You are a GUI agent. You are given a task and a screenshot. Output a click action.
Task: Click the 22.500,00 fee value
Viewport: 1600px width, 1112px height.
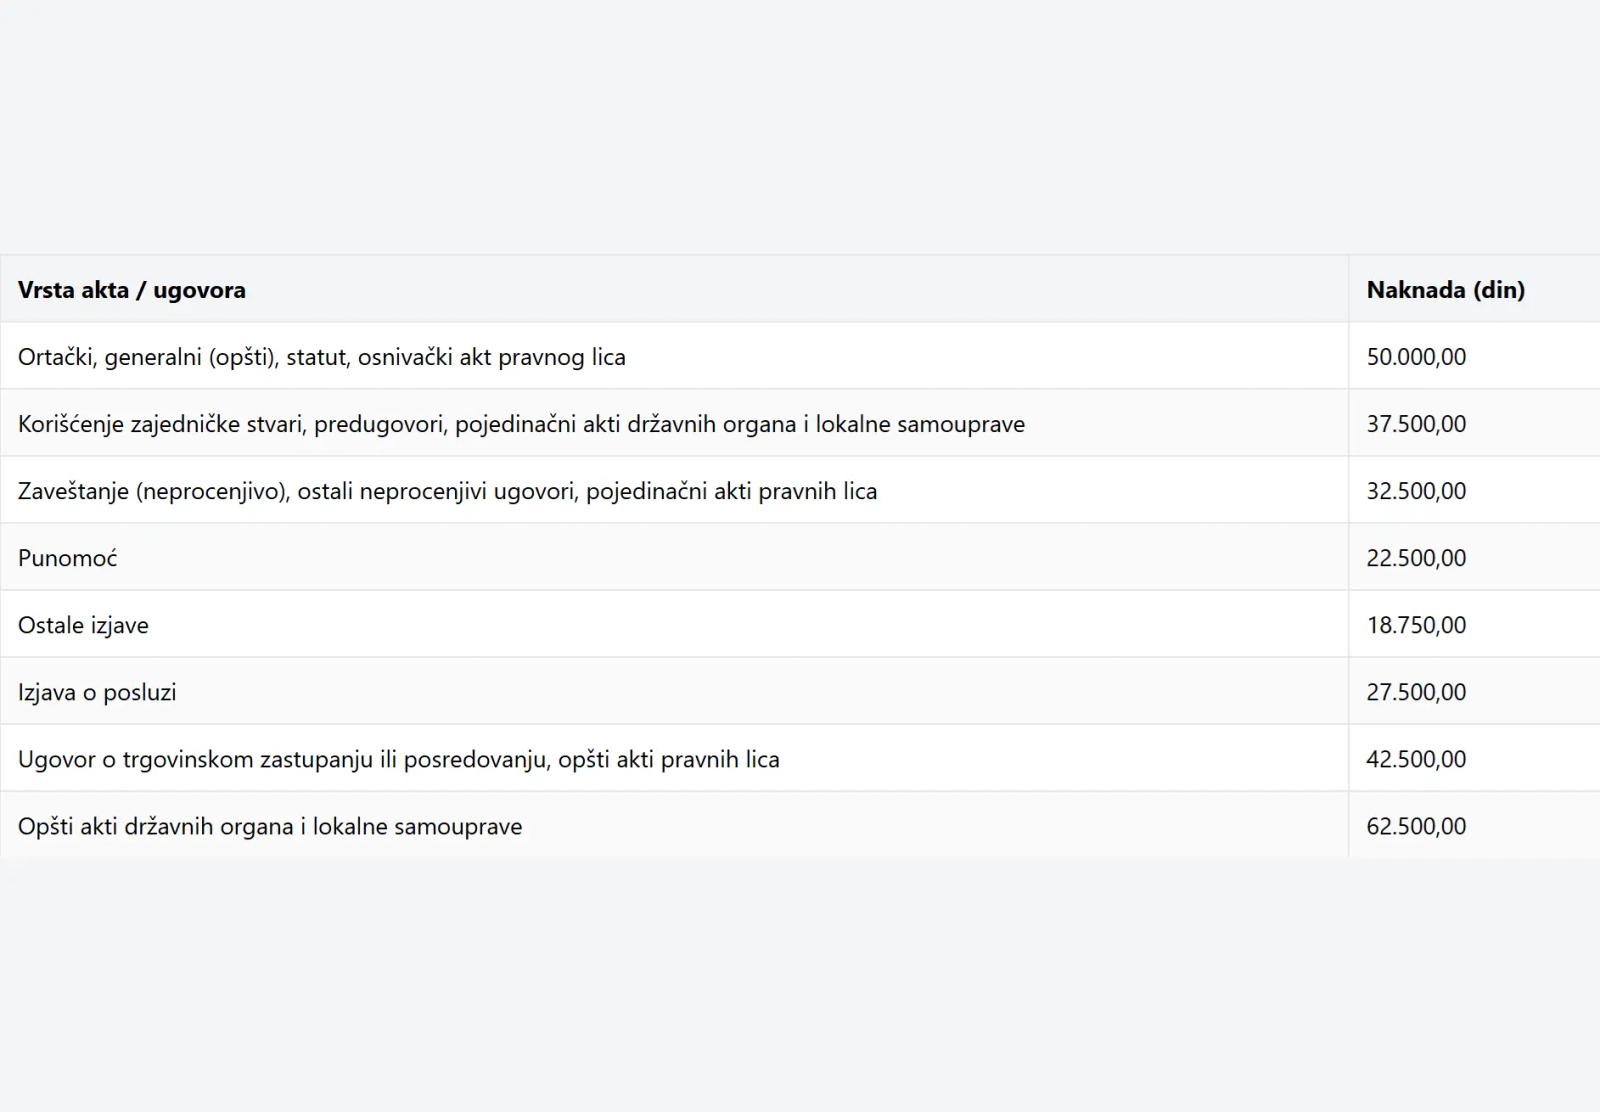pyautogui.click(x=1416, y=558)
